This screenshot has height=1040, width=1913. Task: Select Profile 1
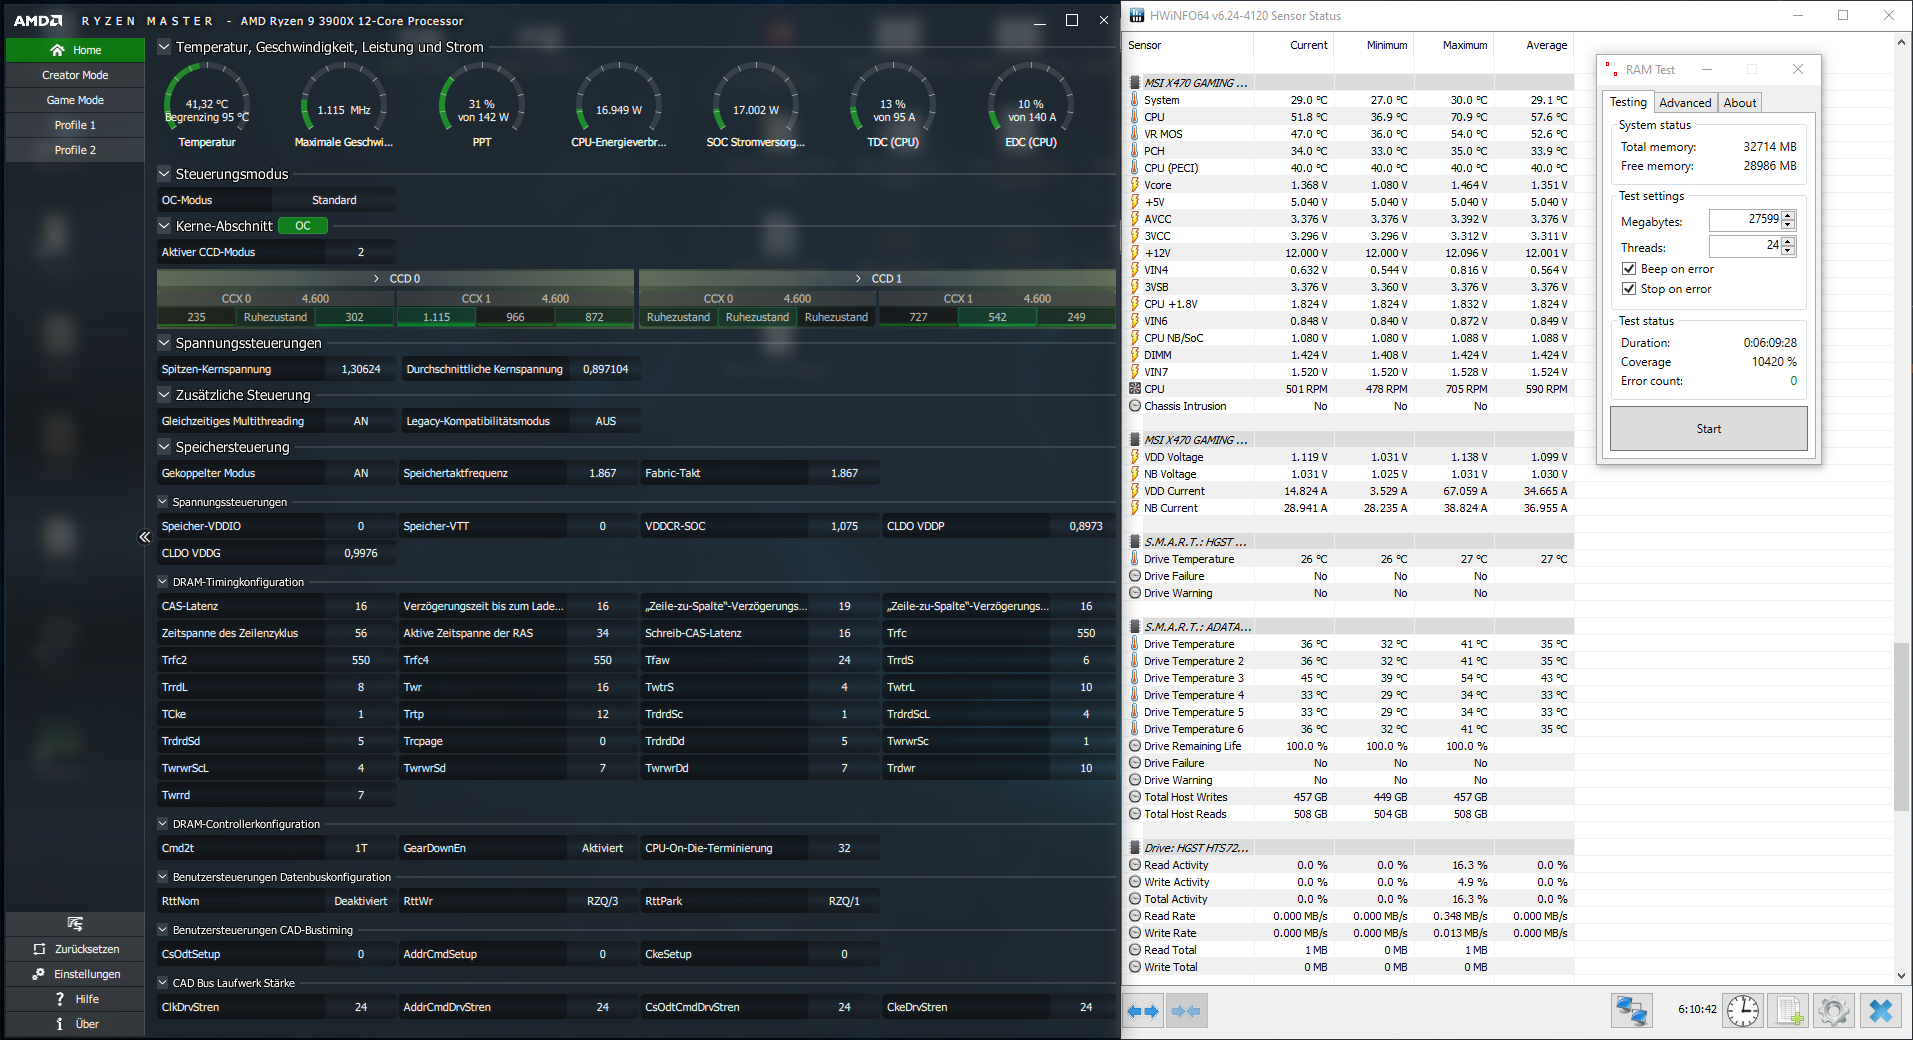[75, 125]
